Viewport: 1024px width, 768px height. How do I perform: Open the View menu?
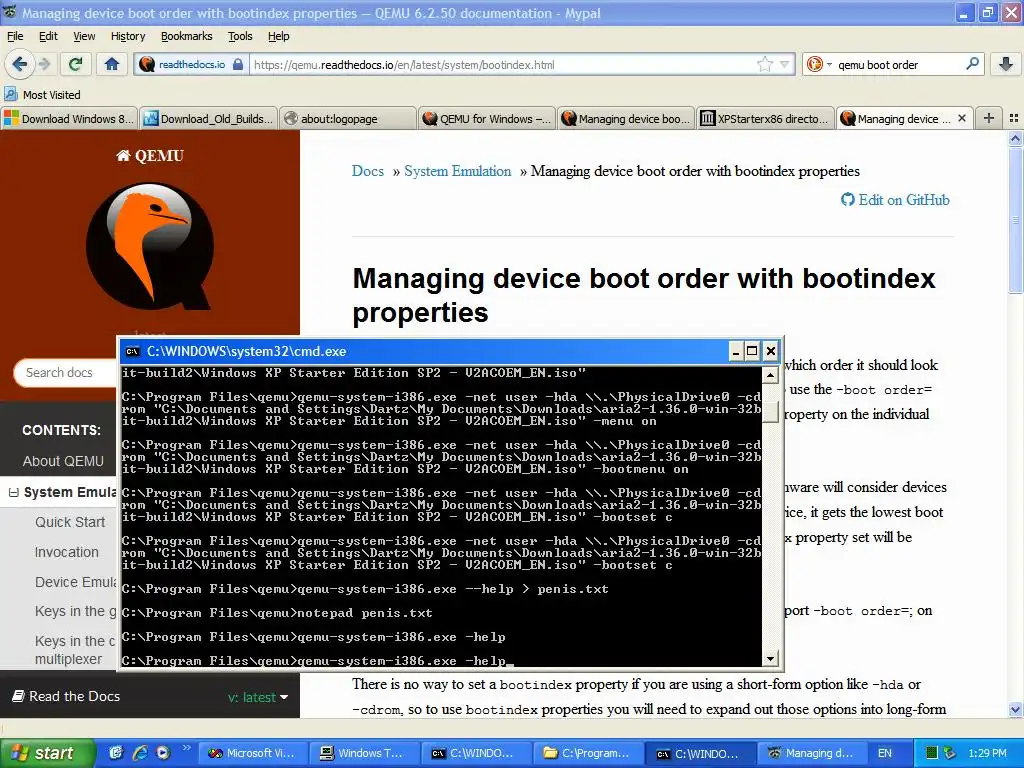(84, 36)
